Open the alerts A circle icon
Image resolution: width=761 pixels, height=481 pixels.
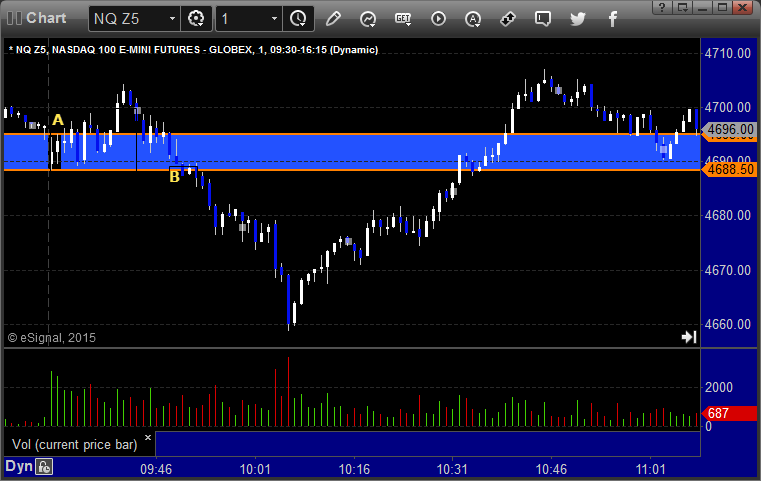pos(473,19)
